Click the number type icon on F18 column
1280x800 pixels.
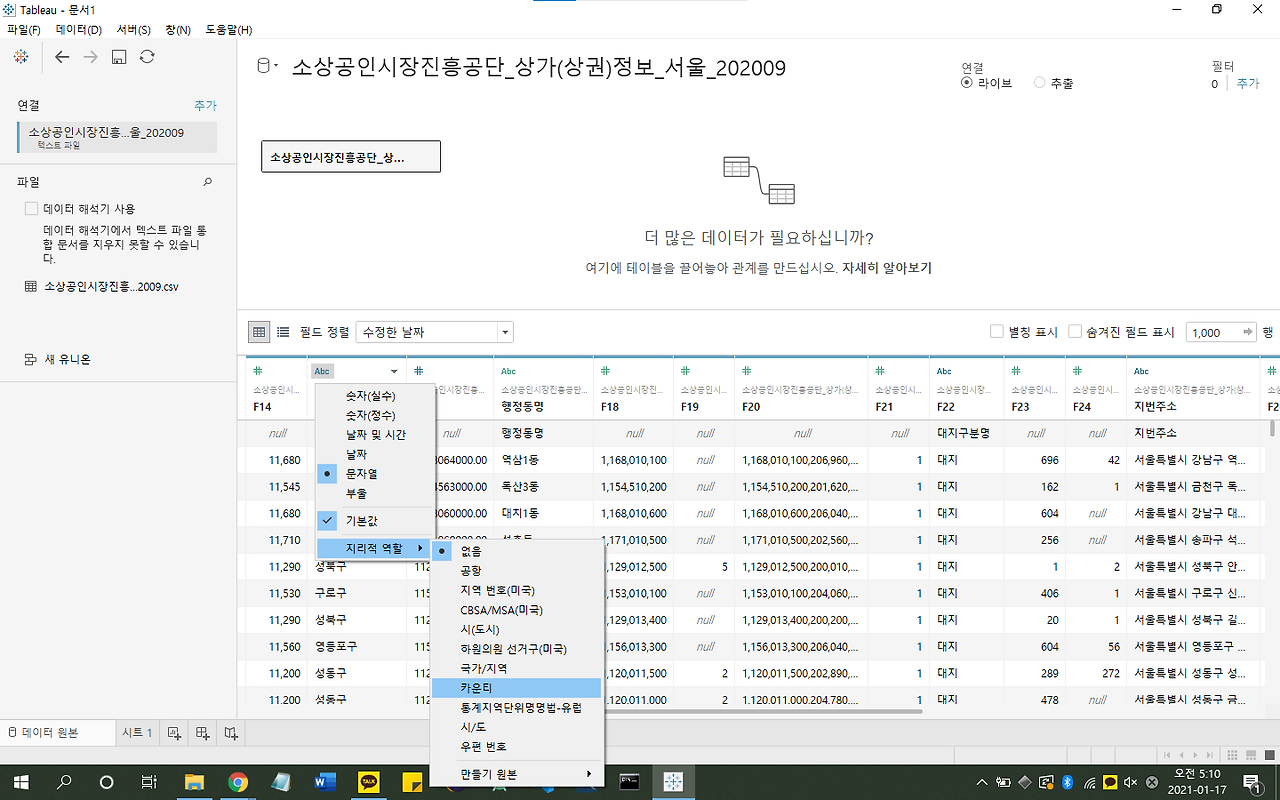[605, 371]
